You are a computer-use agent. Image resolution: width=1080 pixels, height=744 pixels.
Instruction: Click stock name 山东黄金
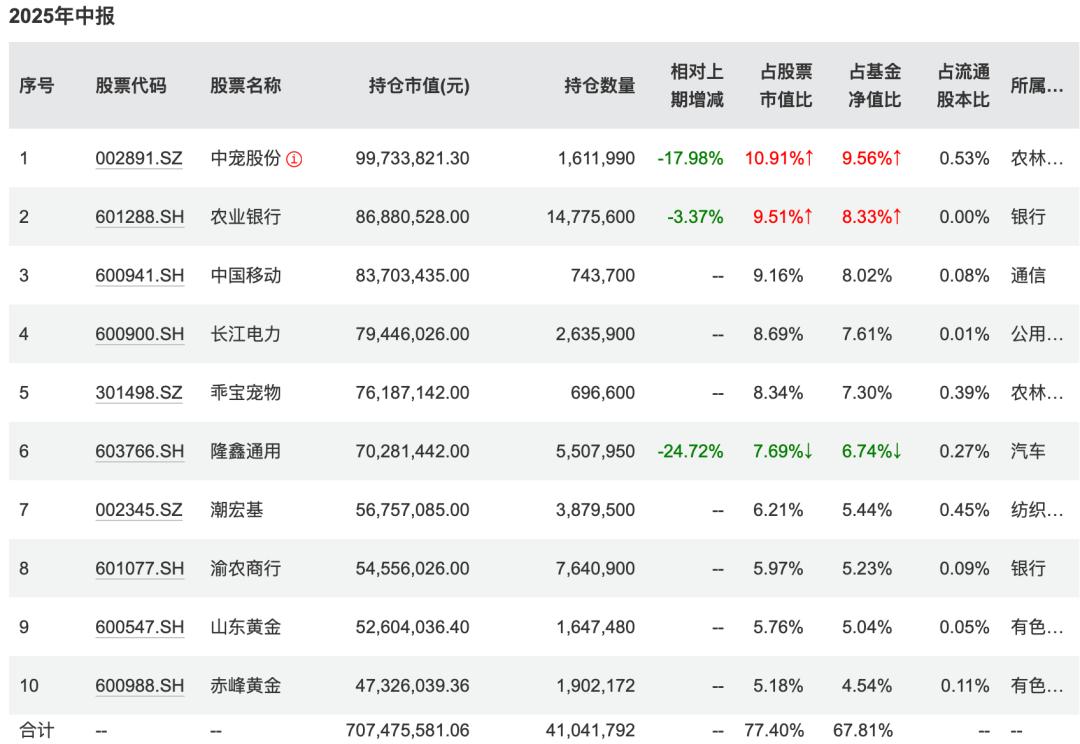click(246, 627)
